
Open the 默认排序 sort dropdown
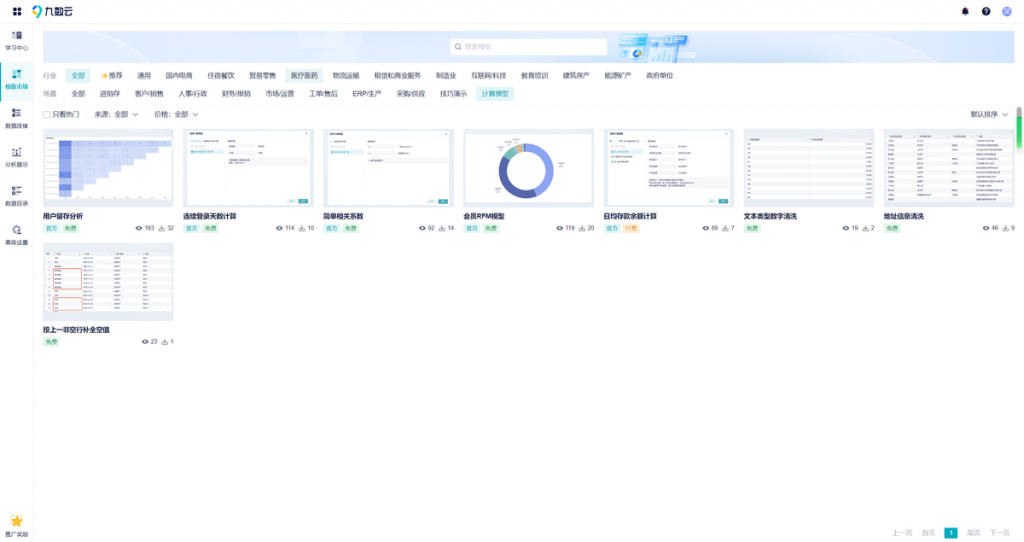(x=989, y=114)
